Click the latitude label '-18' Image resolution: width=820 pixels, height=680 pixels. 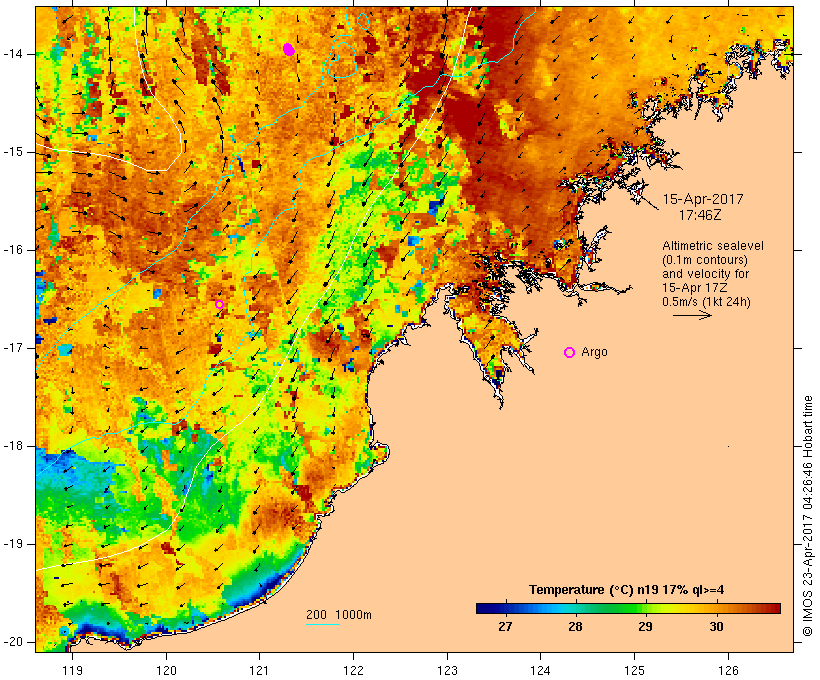[13, 446]
